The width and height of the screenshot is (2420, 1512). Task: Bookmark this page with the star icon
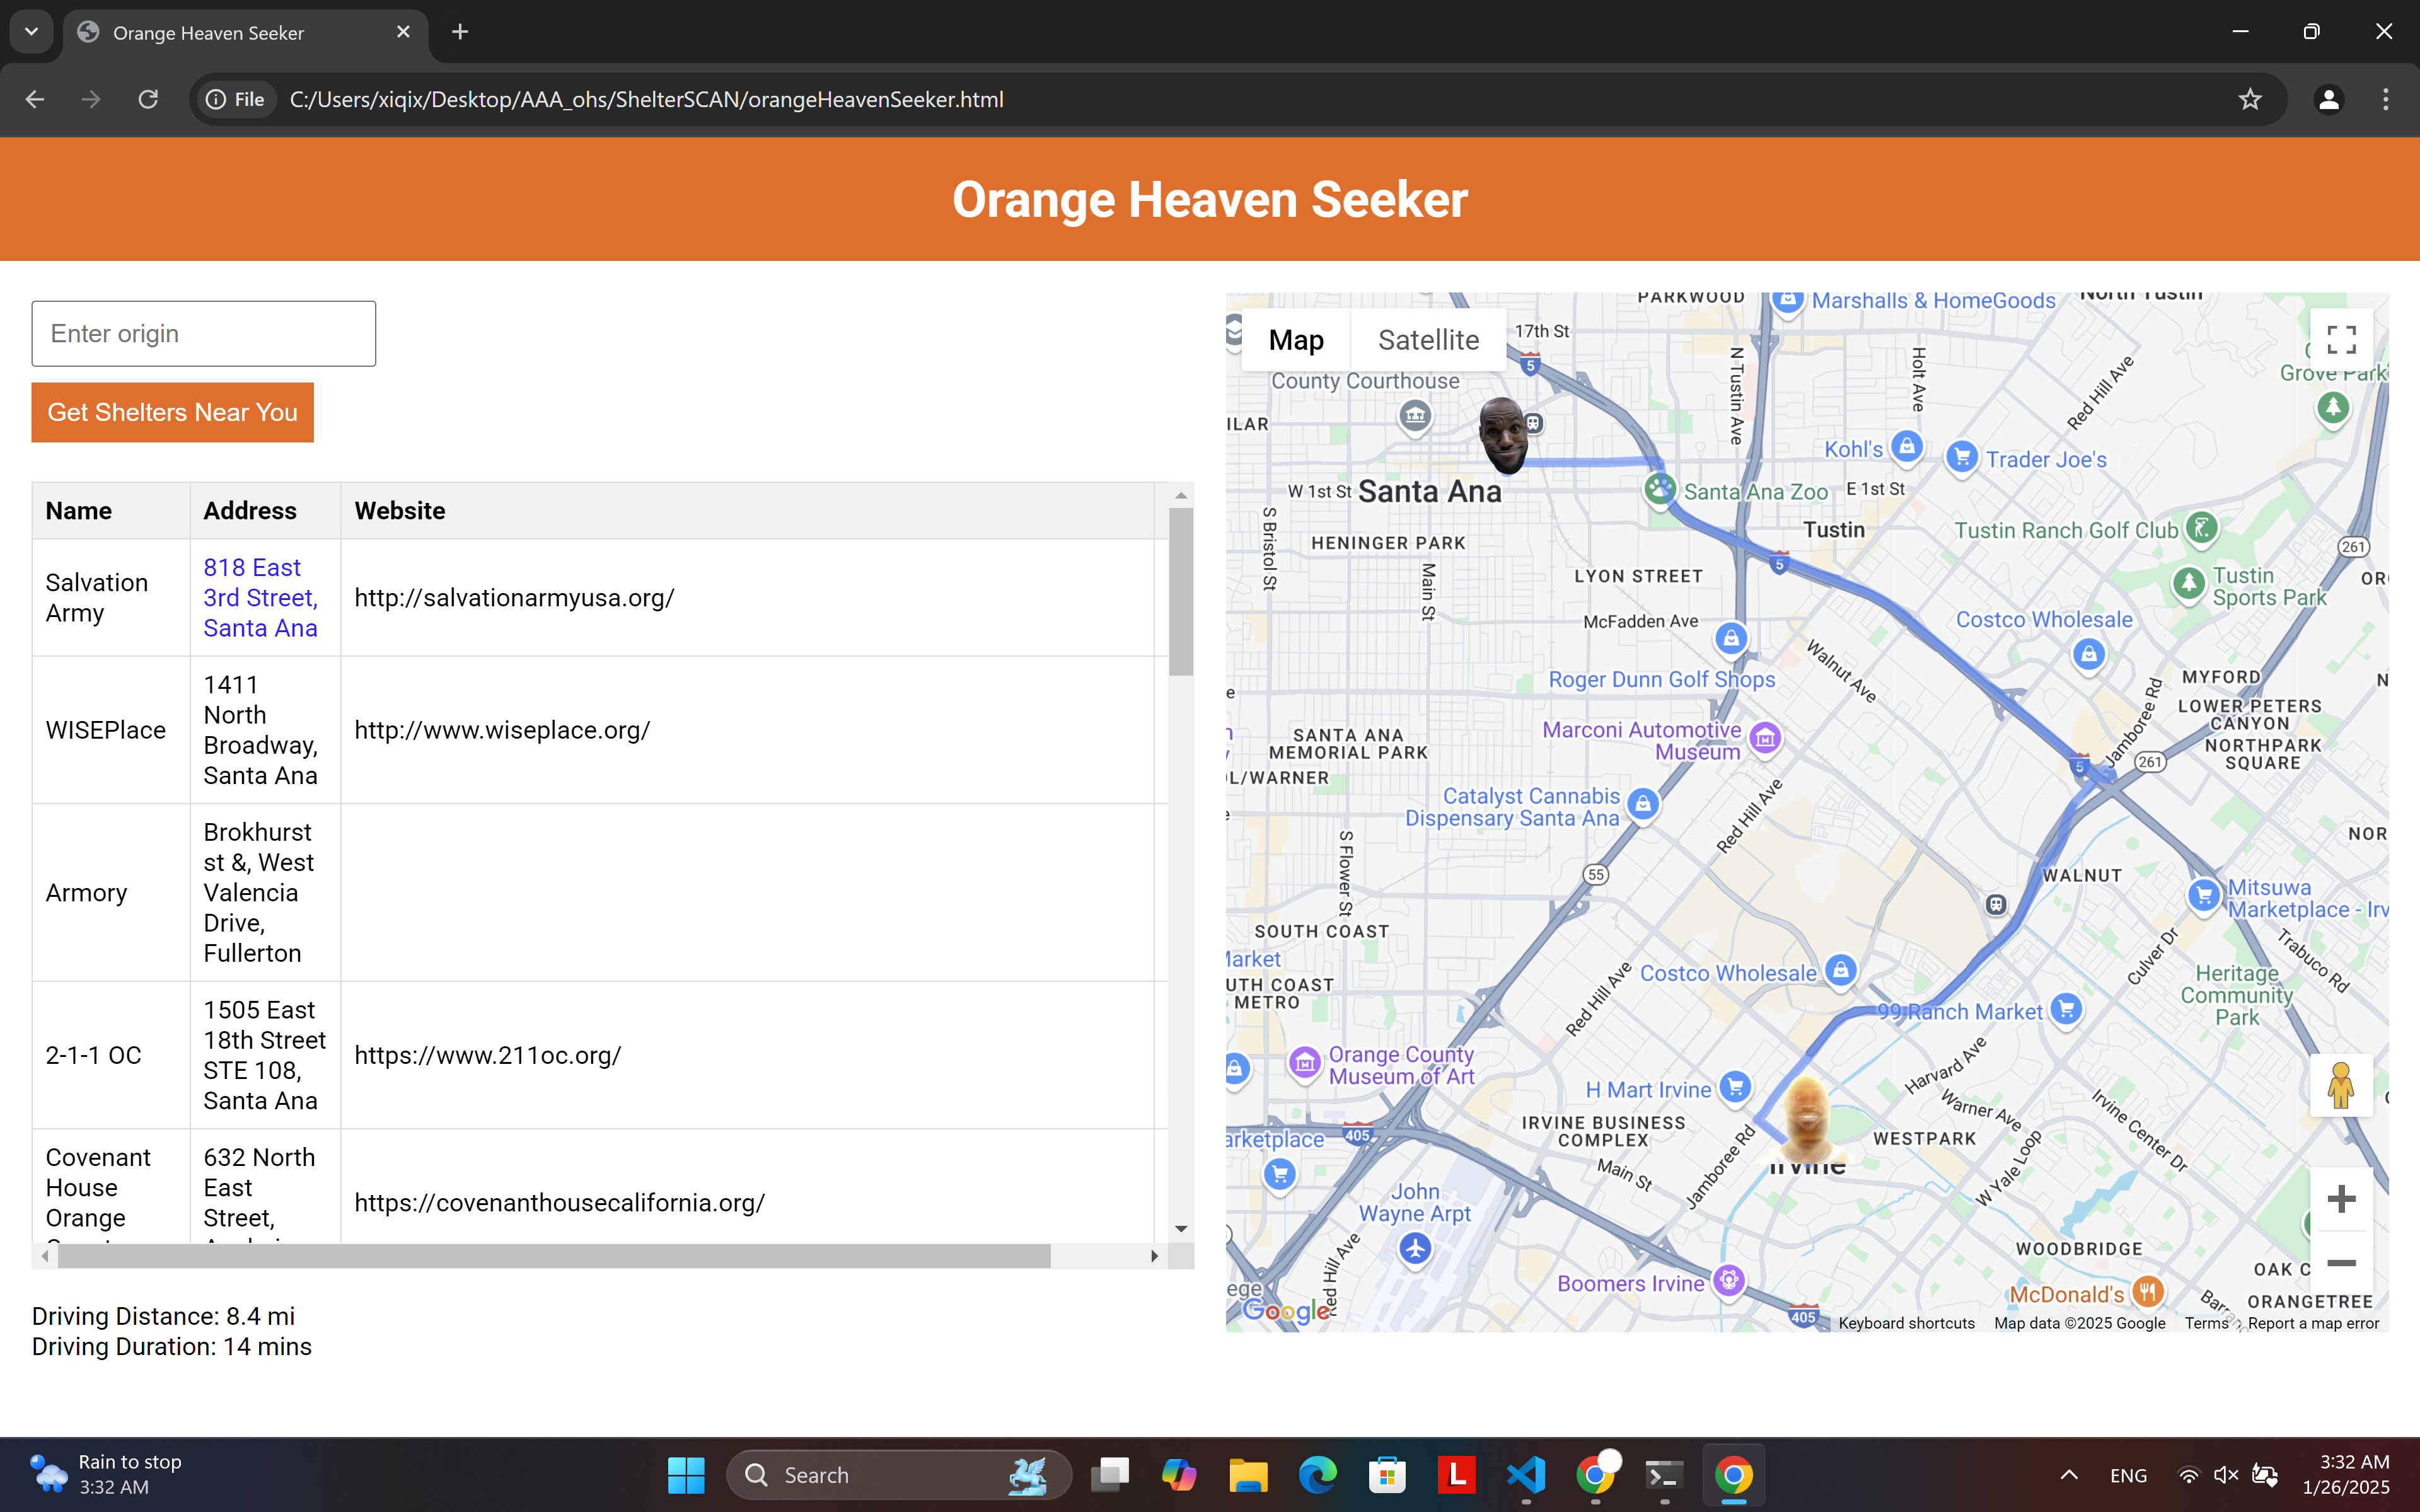[2250, 99]
